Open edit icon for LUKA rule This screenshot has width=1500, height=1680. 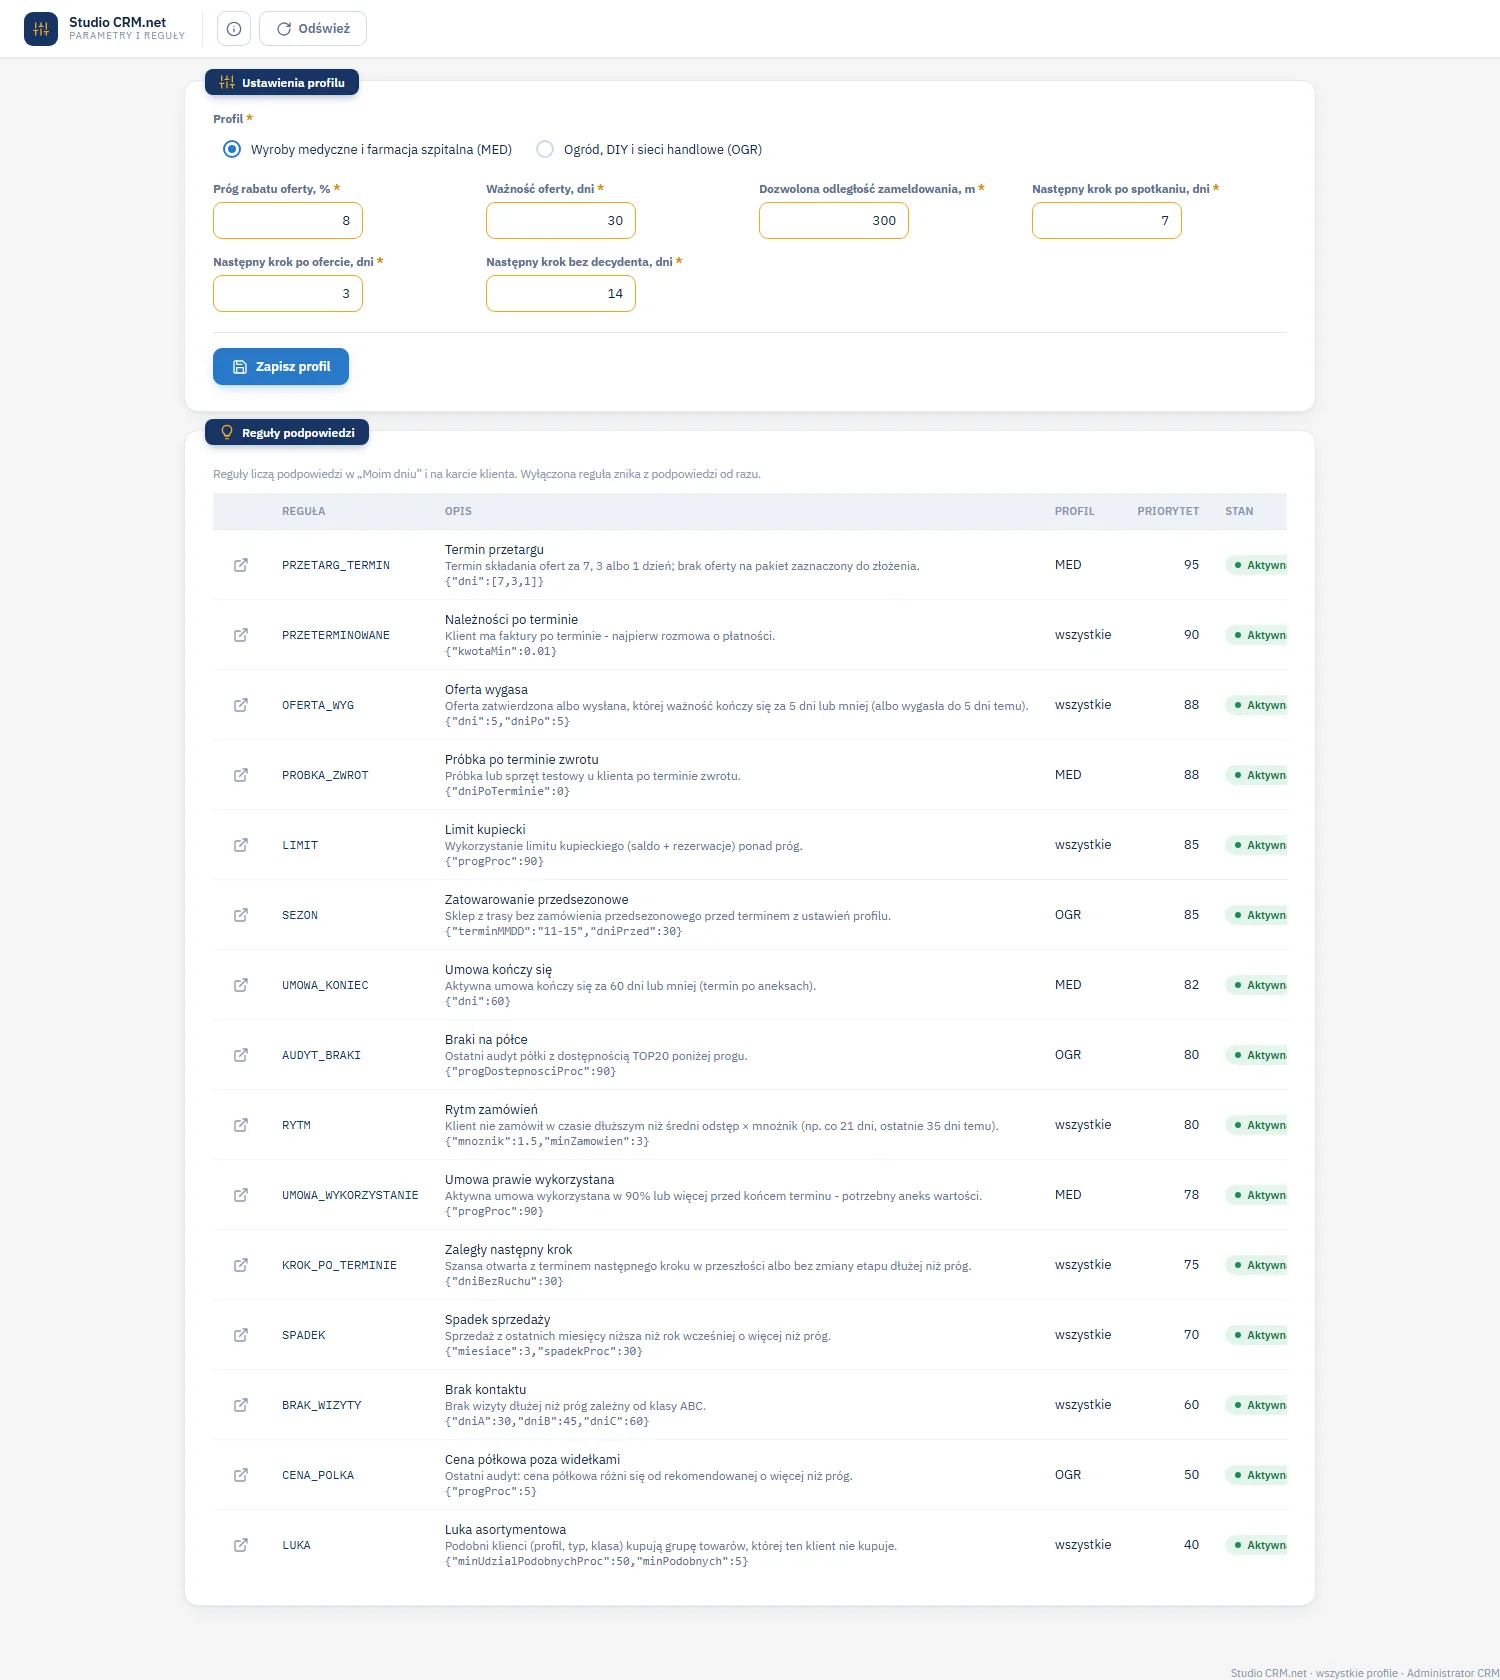pyautogui.click(x=241, y=1545)
